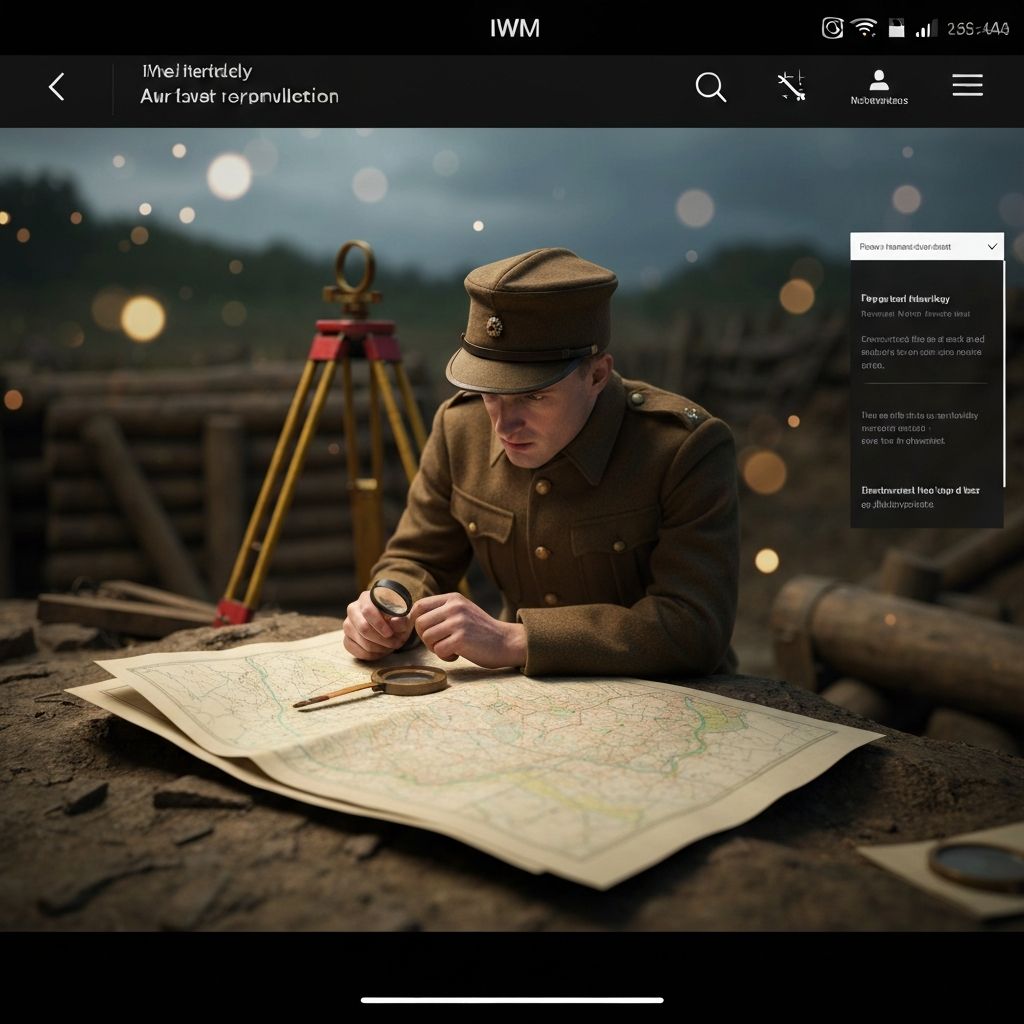Expand the dropdown chevron on the info panel
Viewport: 1024px width, 1024px height.
[x=992, y=246]
